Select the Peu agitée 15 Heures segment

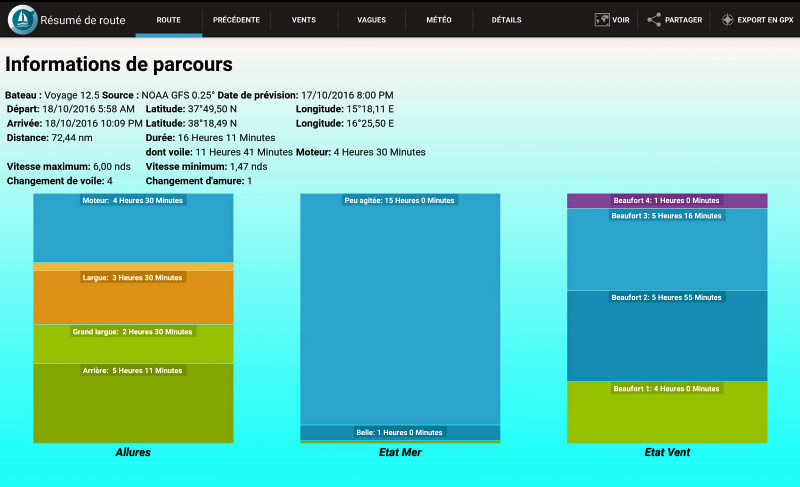point(400,309)
